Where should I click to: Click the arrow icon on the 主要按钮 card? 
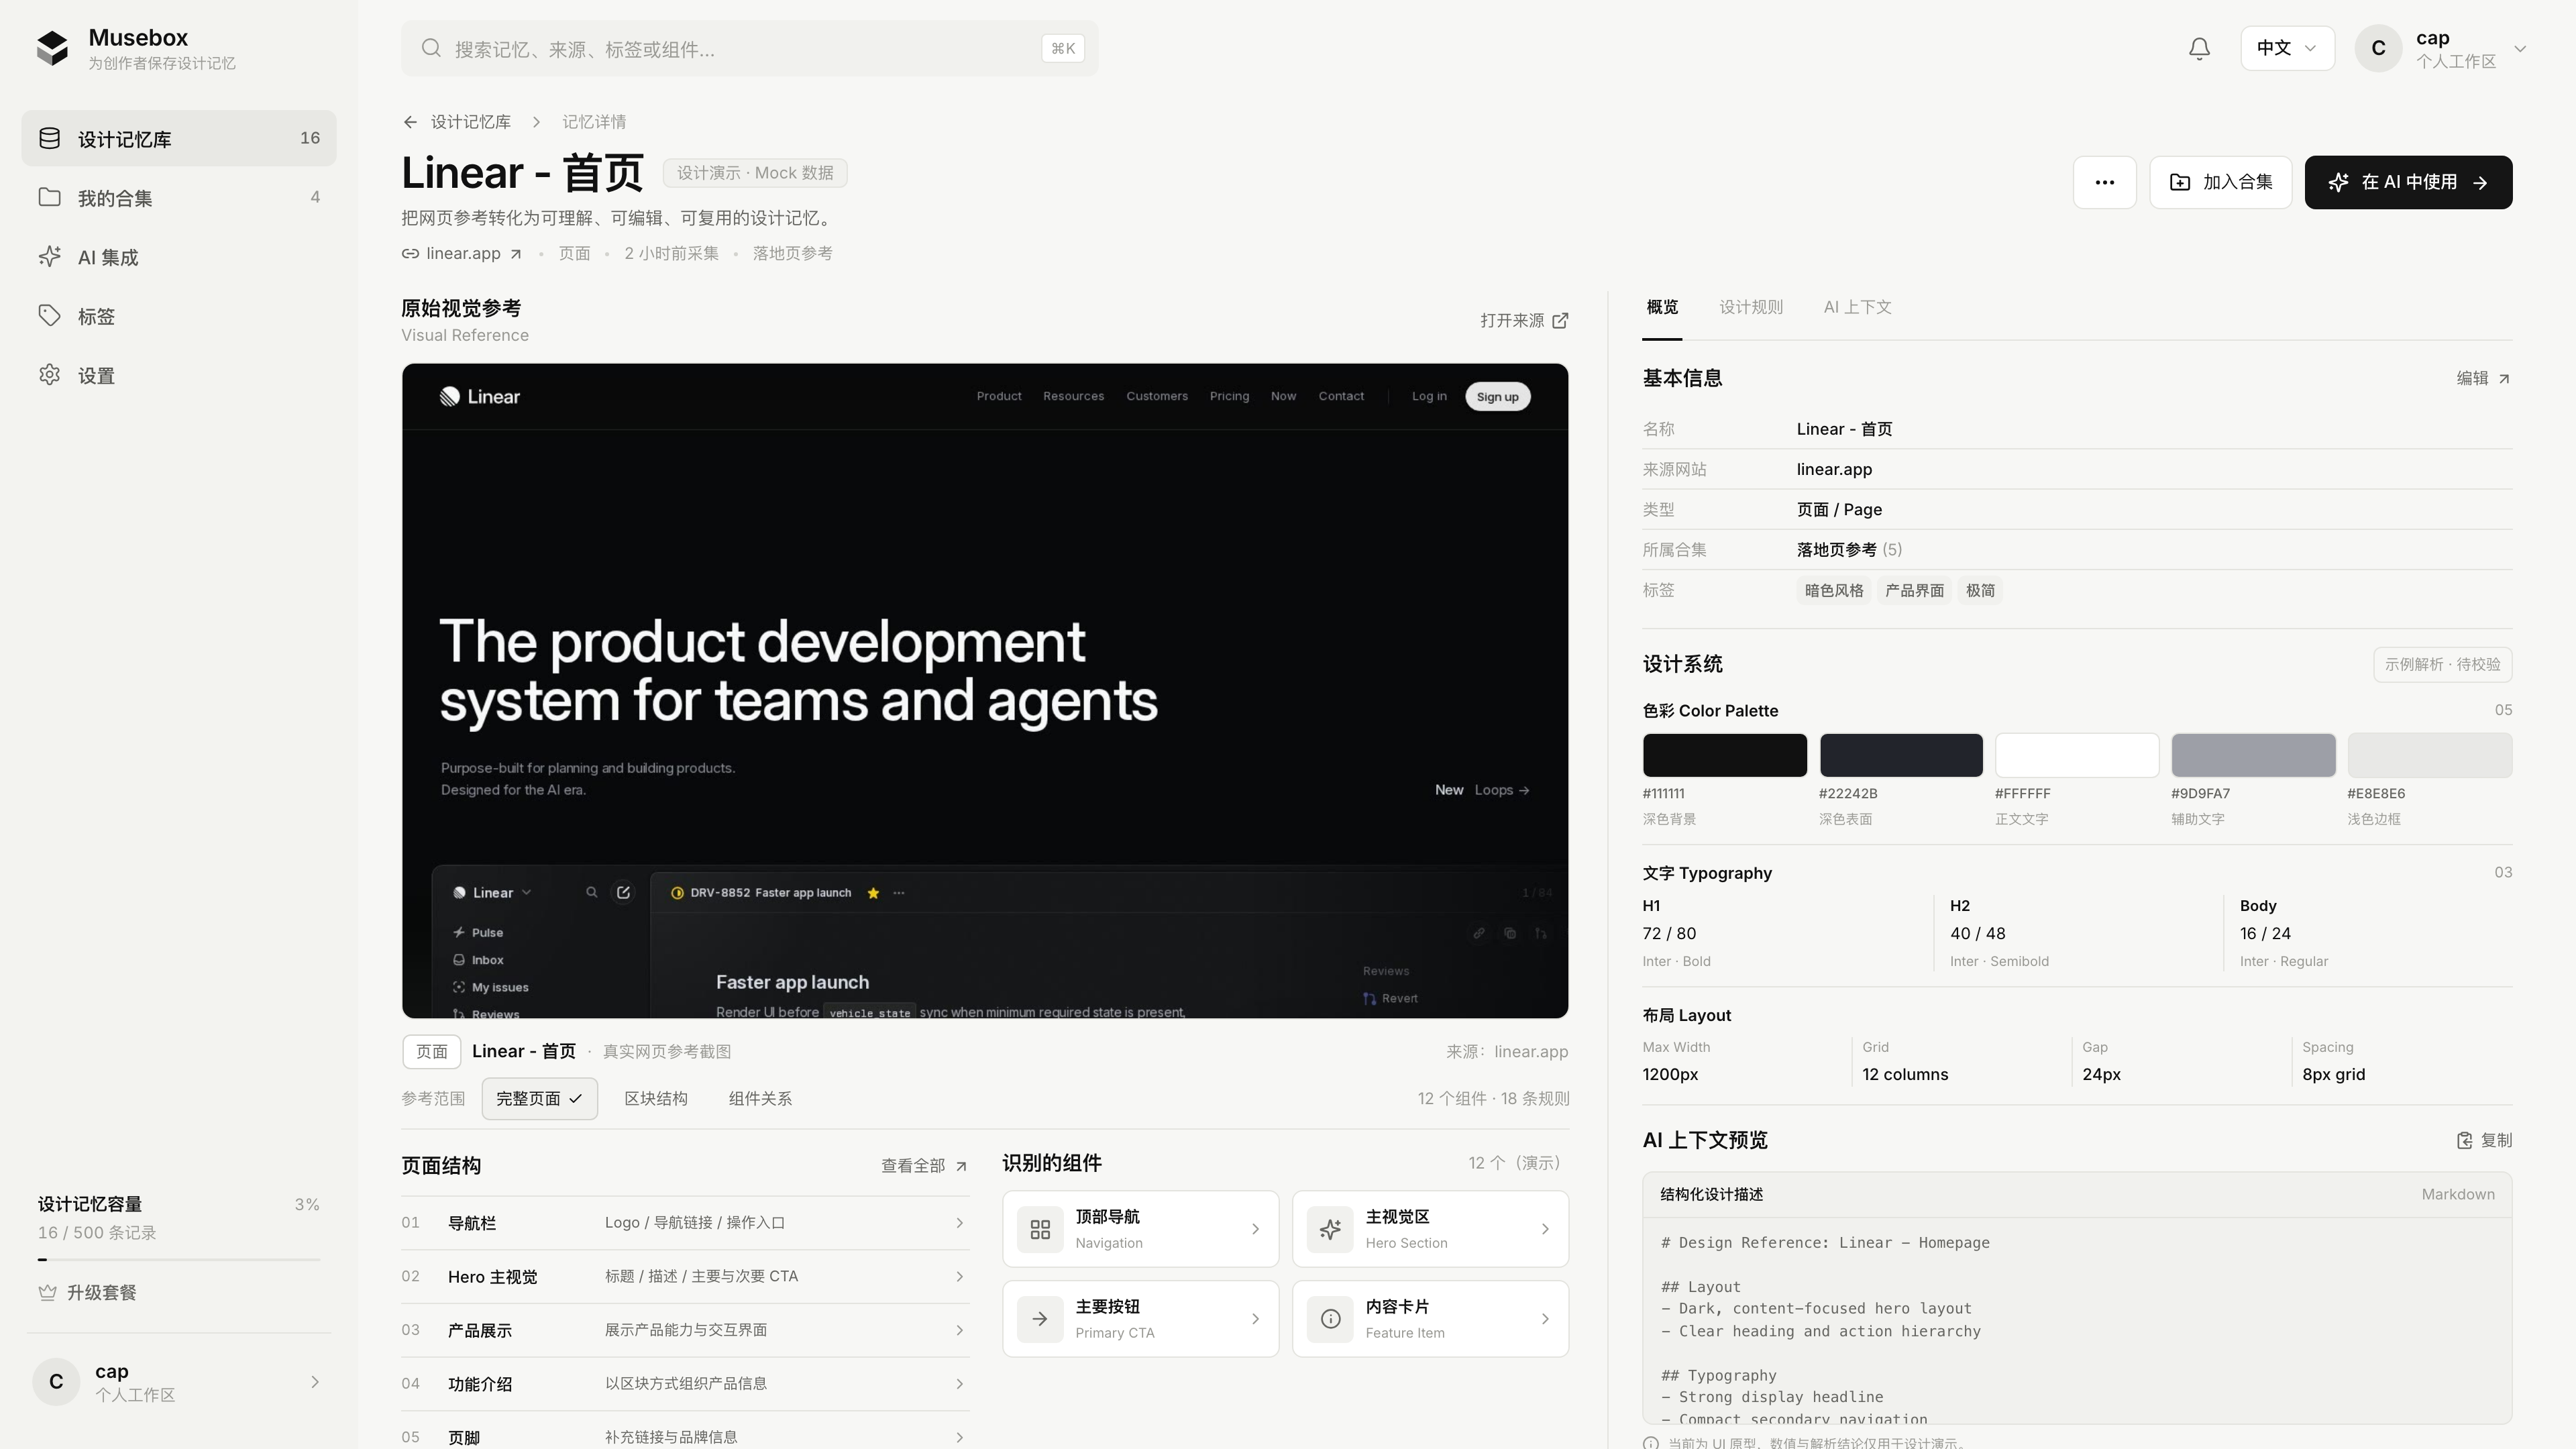point(1040,1319)
